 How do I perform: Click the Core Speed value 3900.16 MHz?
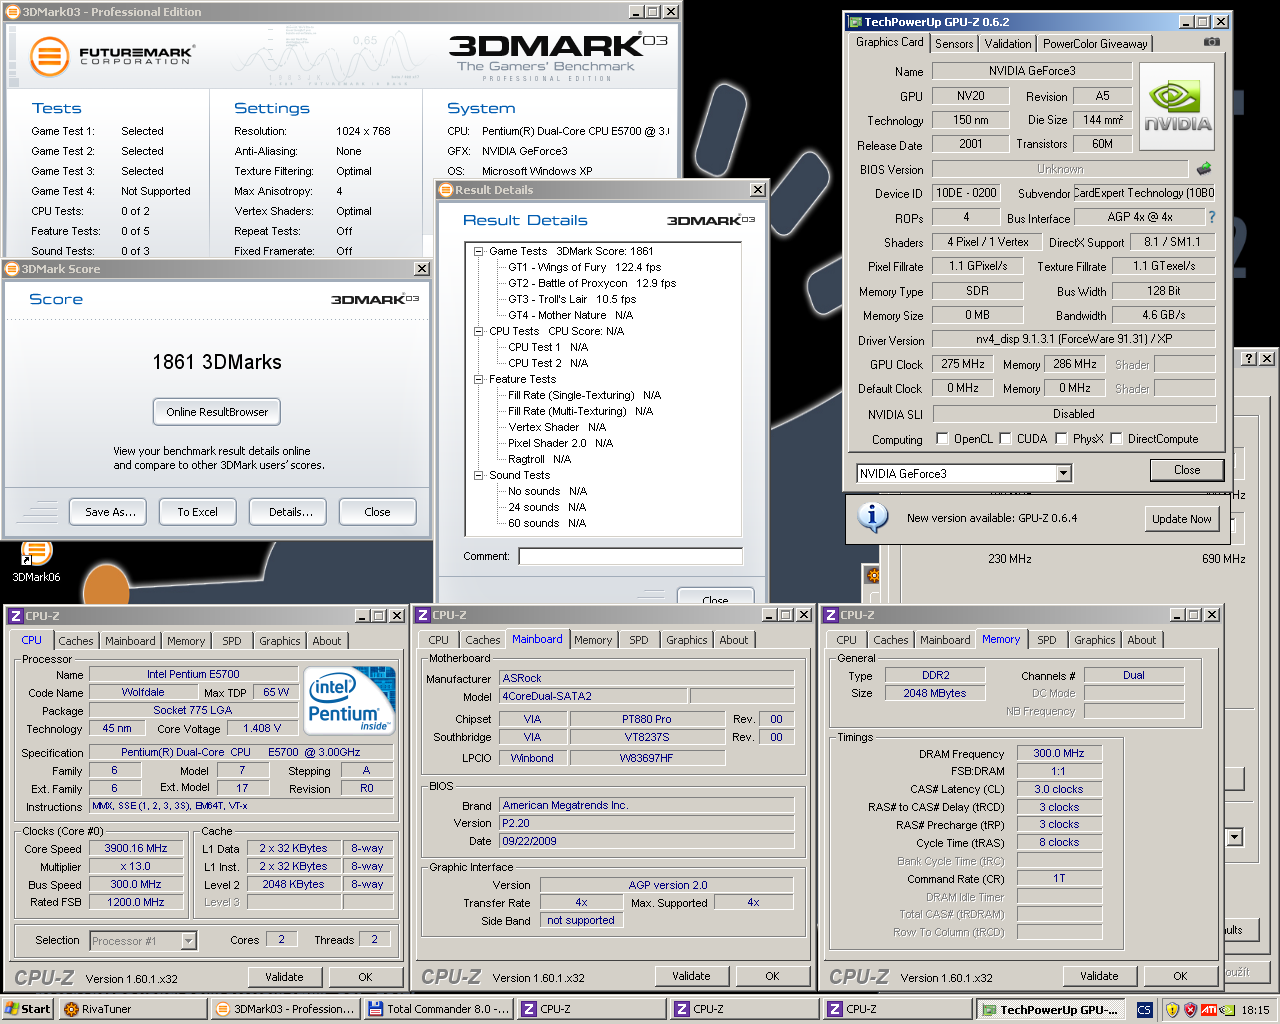[x=136, y=848]
